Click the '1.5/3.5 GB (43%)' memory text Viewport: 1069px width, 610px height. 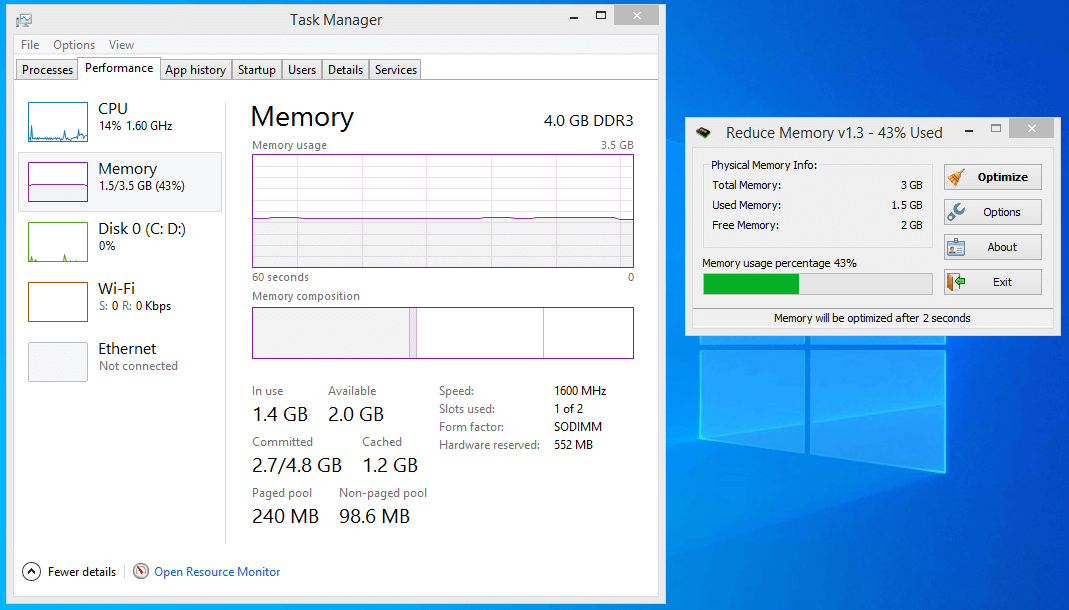[142, 186]
